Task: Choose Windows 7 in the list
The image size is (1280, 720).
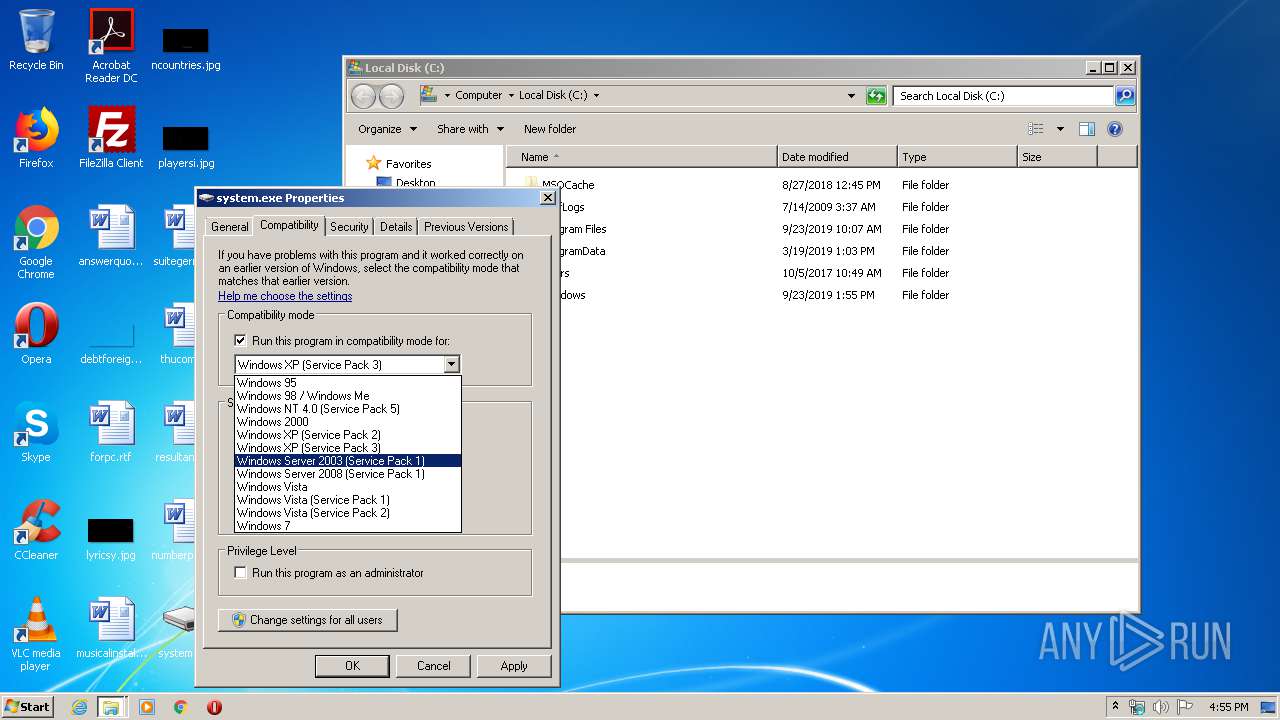Action: click(x=348, y=526)
